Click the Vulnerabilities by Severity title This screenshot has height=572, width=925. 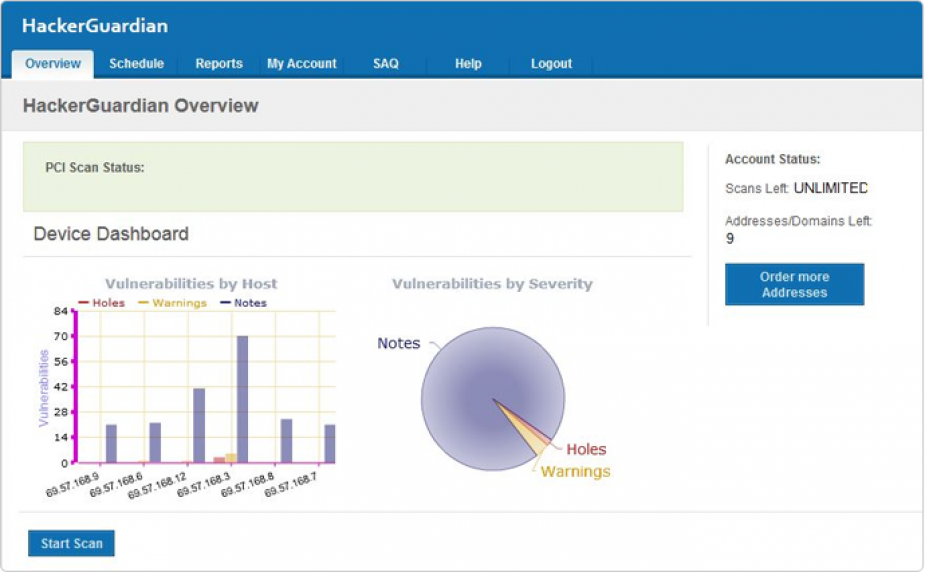coord(492,284)
